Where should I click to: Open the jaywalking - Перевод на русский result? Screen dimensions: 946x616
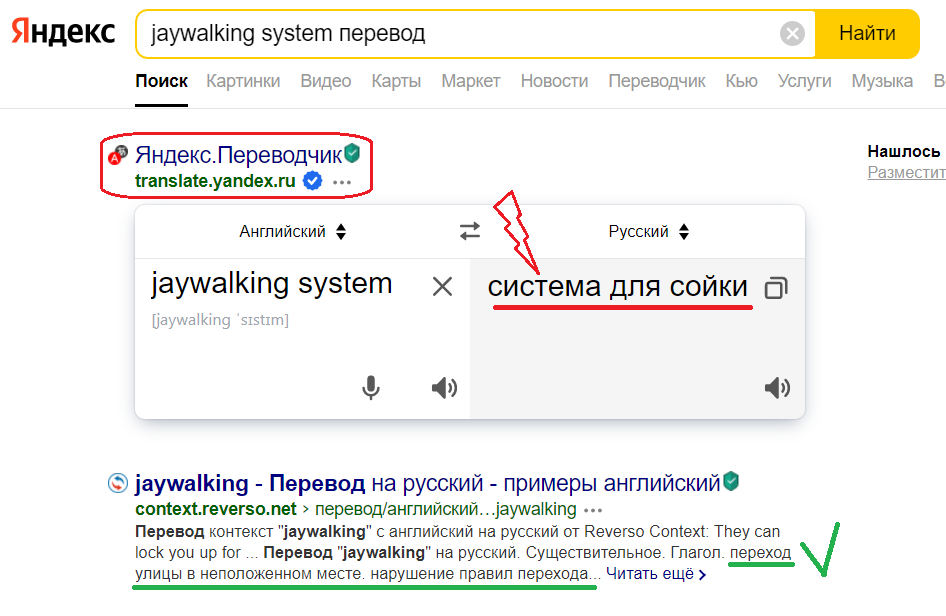pyautogui.click(x=428, y=483)
